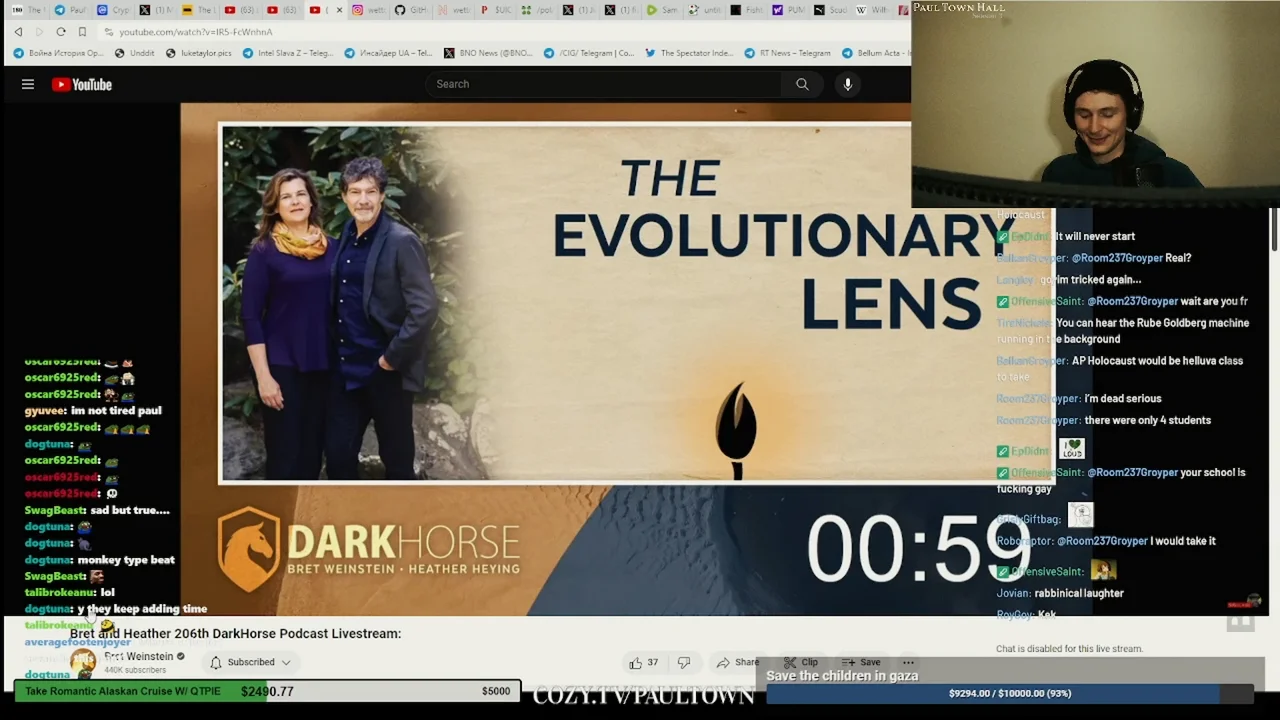Save the video to a playlist
This screenshot has height=720, width=1280.
861,662
